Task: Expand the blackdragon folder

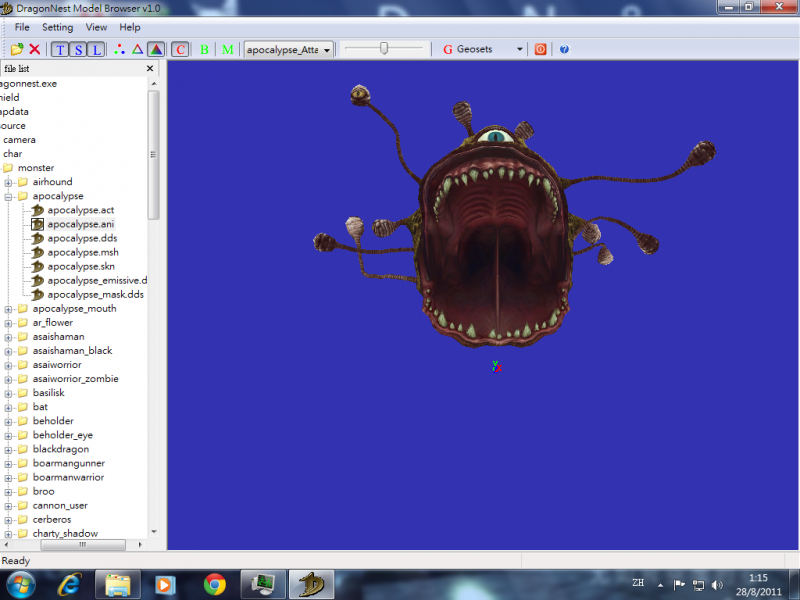Action: [x=8, y=450]
